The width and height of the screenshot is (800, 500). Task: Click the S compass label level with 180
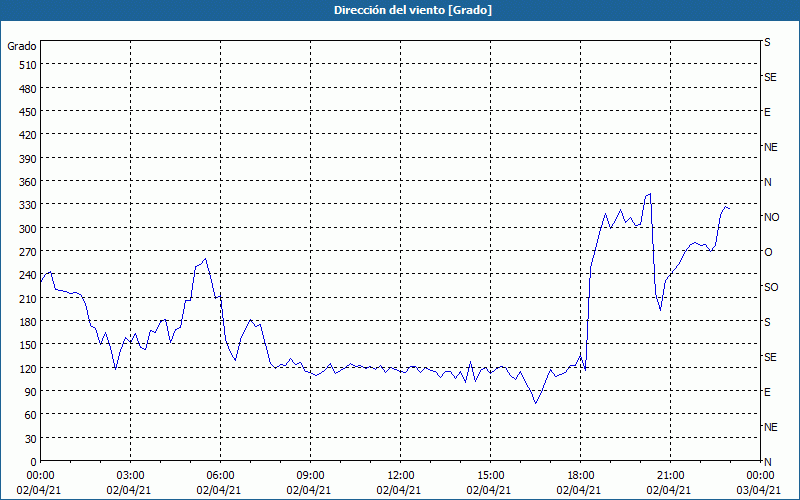click(767, 322)
